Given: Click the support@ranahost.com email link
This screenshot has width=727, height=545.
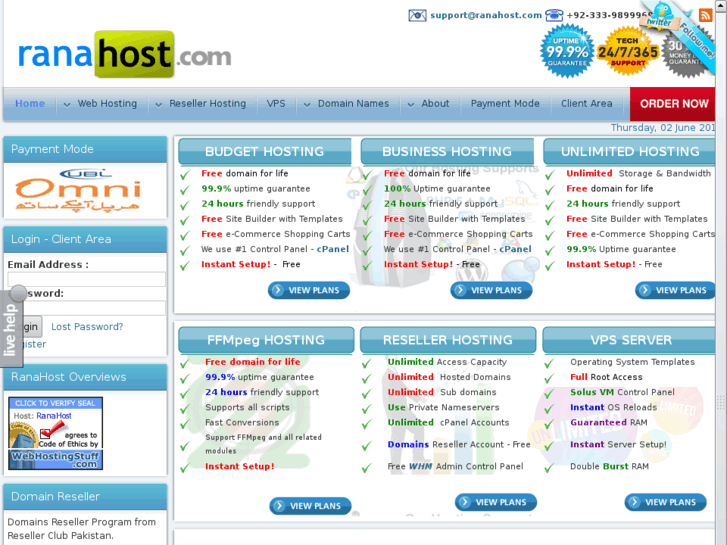Looking at the screenshot, I should (486, 15).
